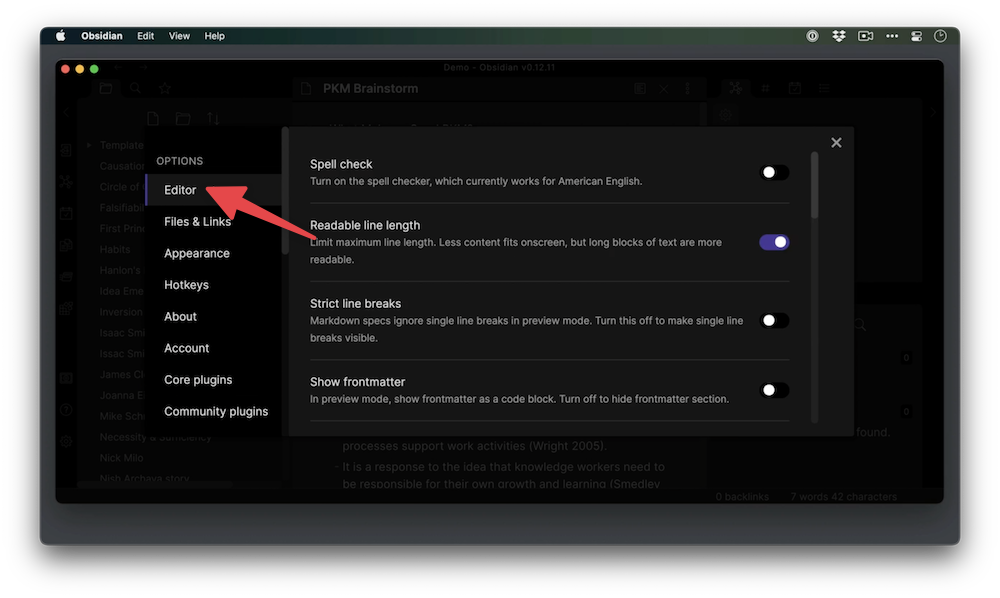1000x598 pixels.
Task: Open Community plugins settings
Action: (214, 412)
